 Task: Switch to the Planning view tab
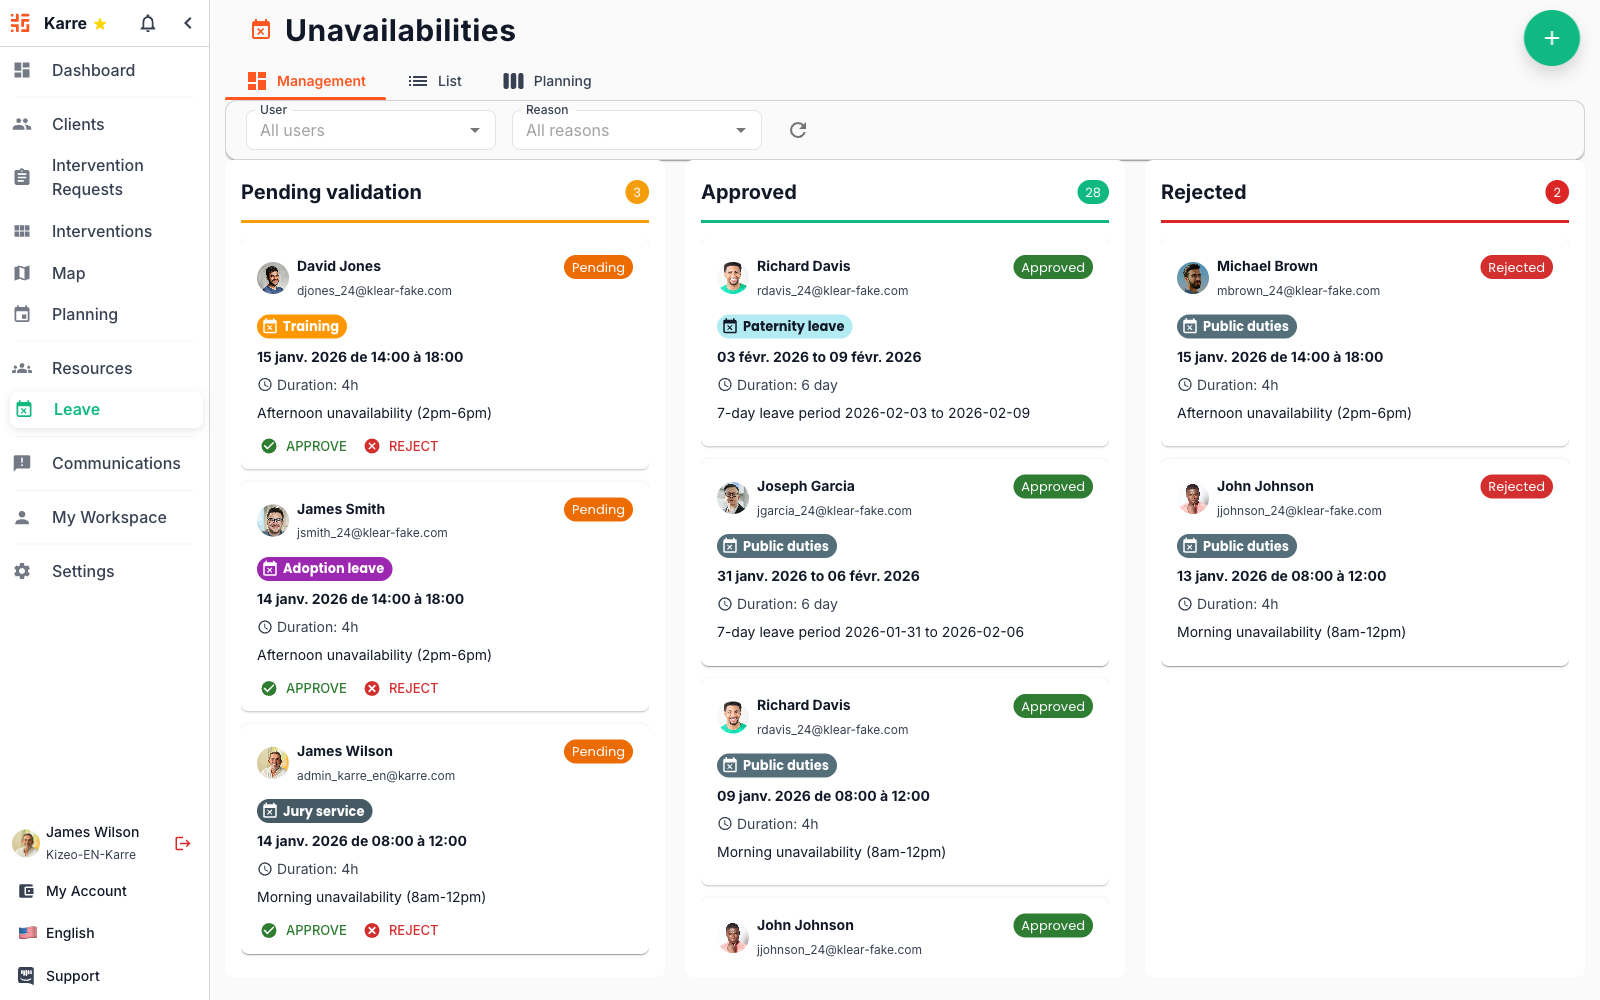[547, 81]
